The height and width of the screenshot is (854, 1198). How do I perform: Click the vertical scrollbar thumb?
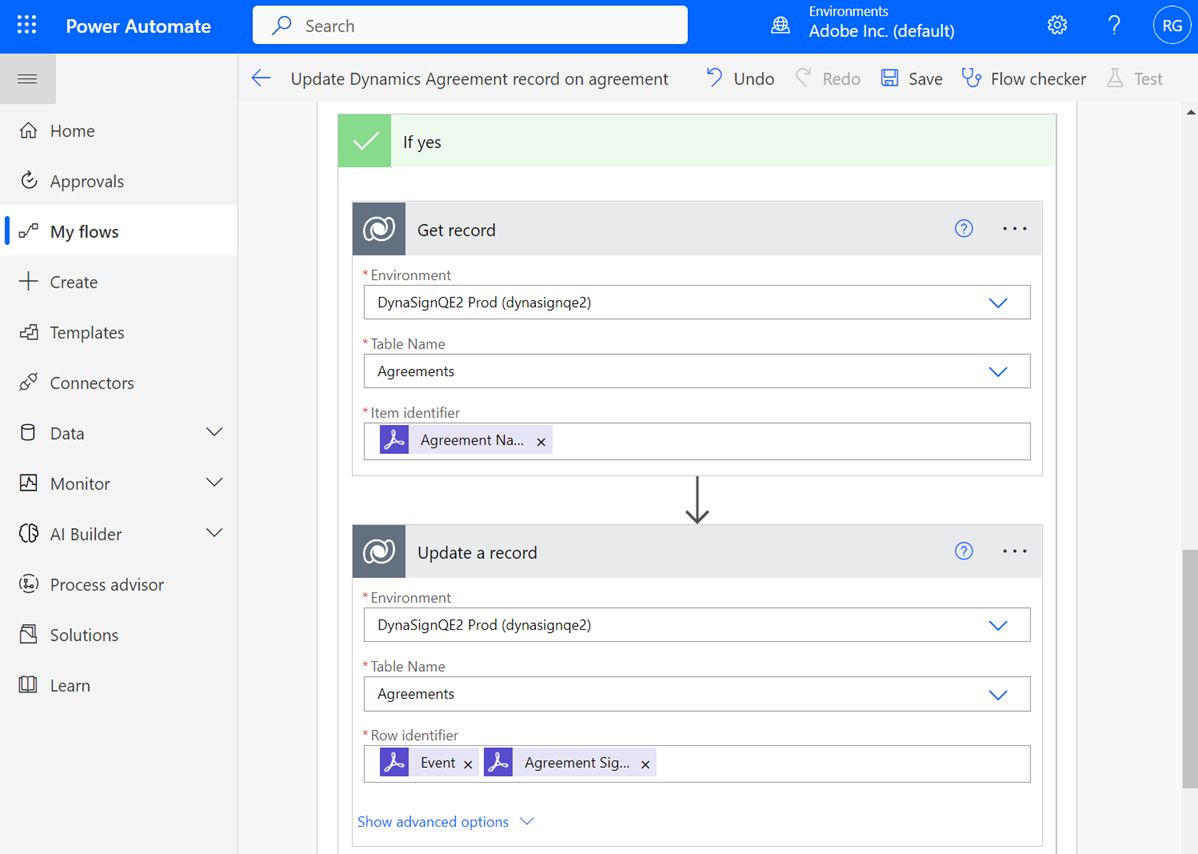1190,668
